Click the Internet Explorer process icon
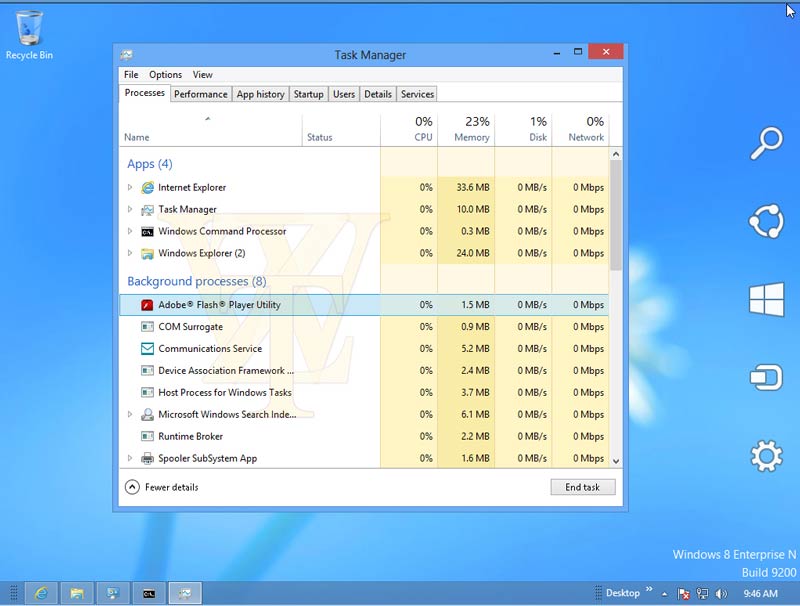The image size is (800, 606). (147, 188)
